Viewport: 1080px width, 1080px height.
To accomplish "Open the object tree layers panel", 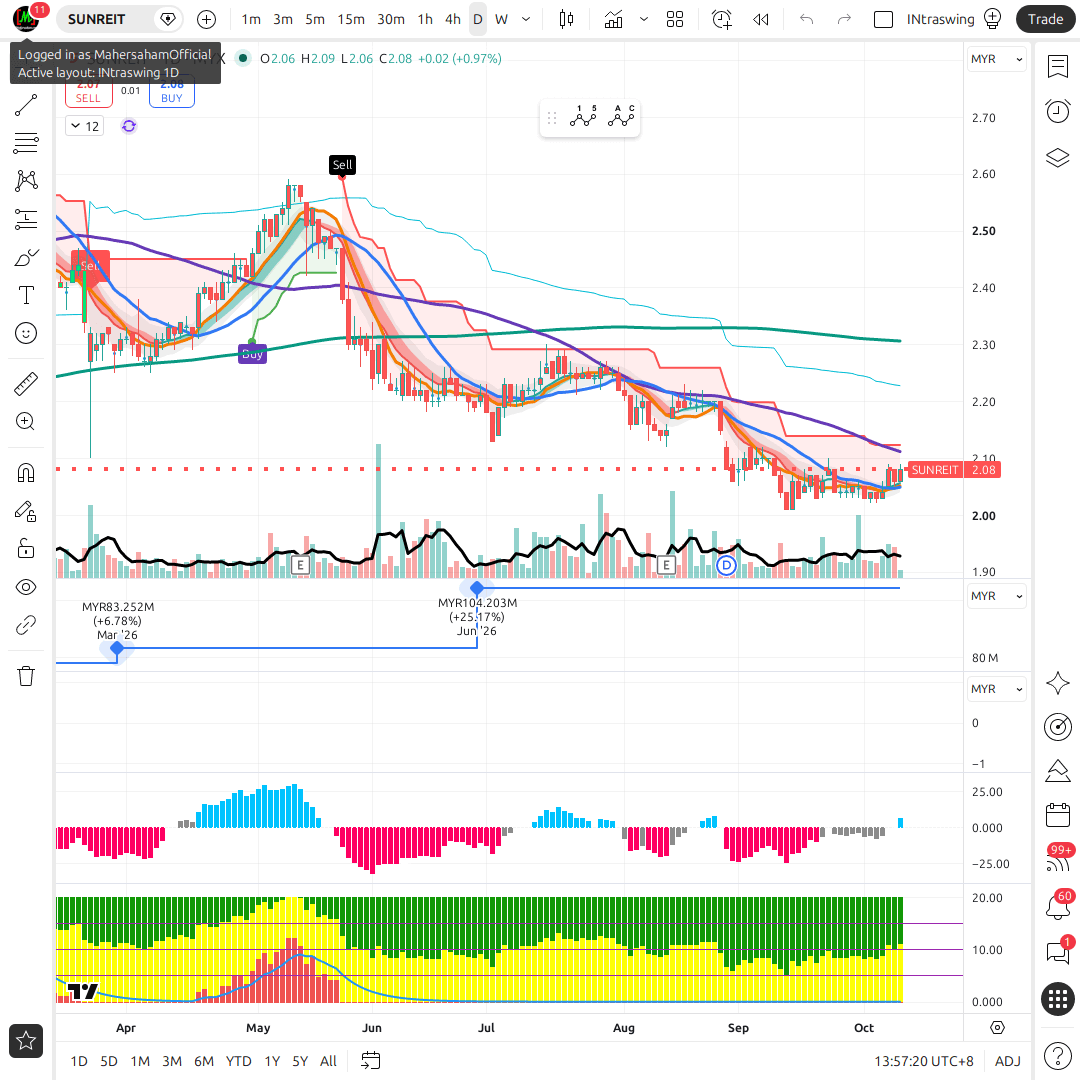I will click(x=1057, y=158).
